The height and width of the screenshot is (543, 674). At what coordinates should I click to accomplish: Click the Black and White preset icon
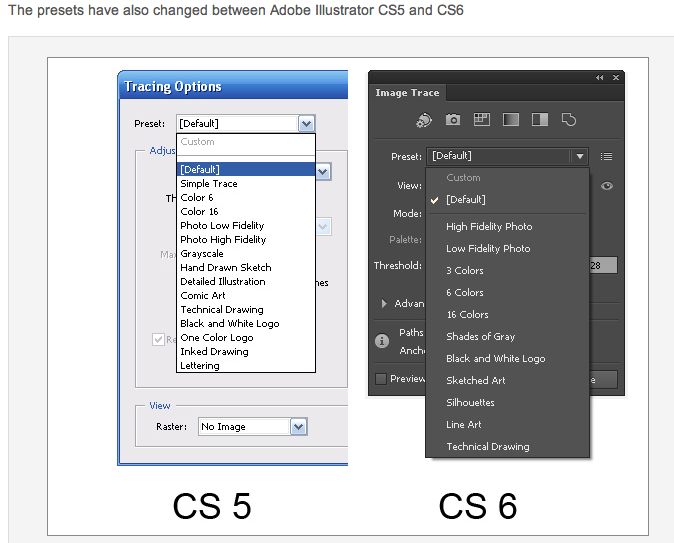[540, 120]
